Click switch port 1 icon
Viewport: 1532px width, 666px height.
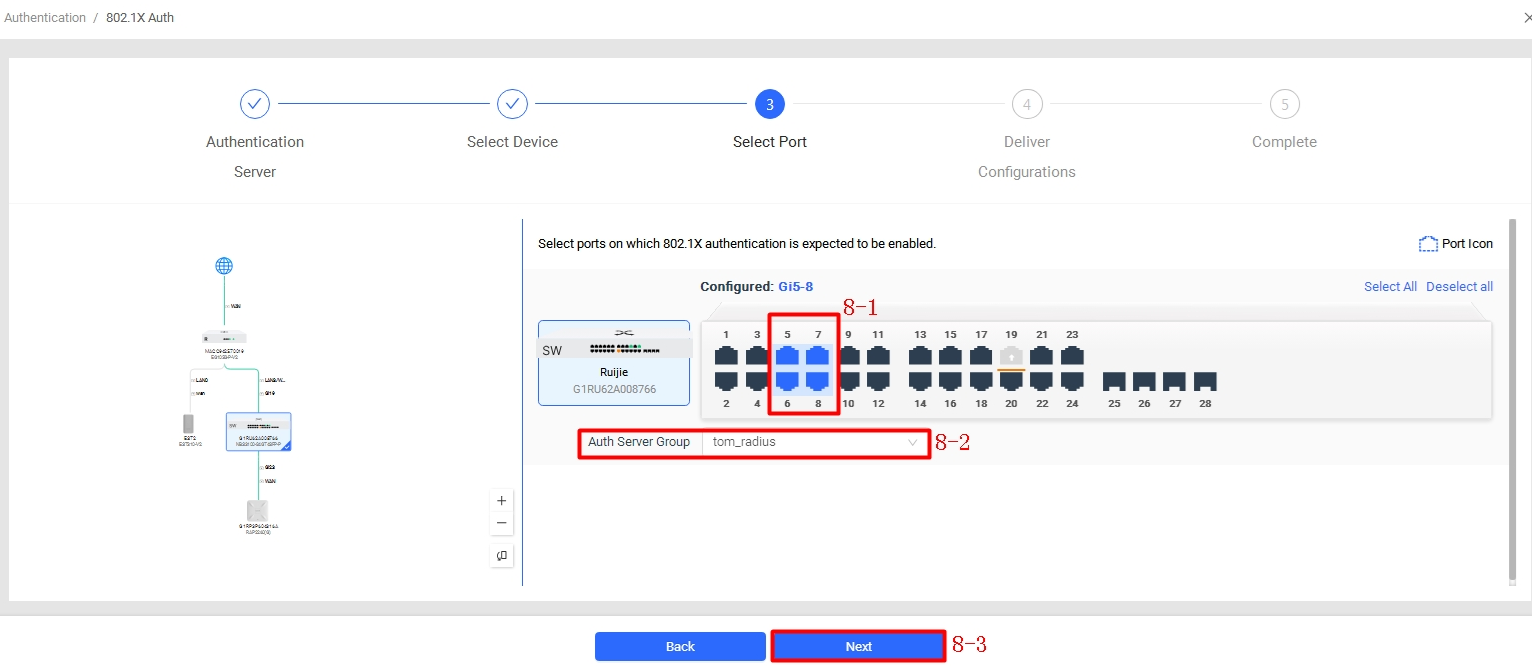(726, 356)
